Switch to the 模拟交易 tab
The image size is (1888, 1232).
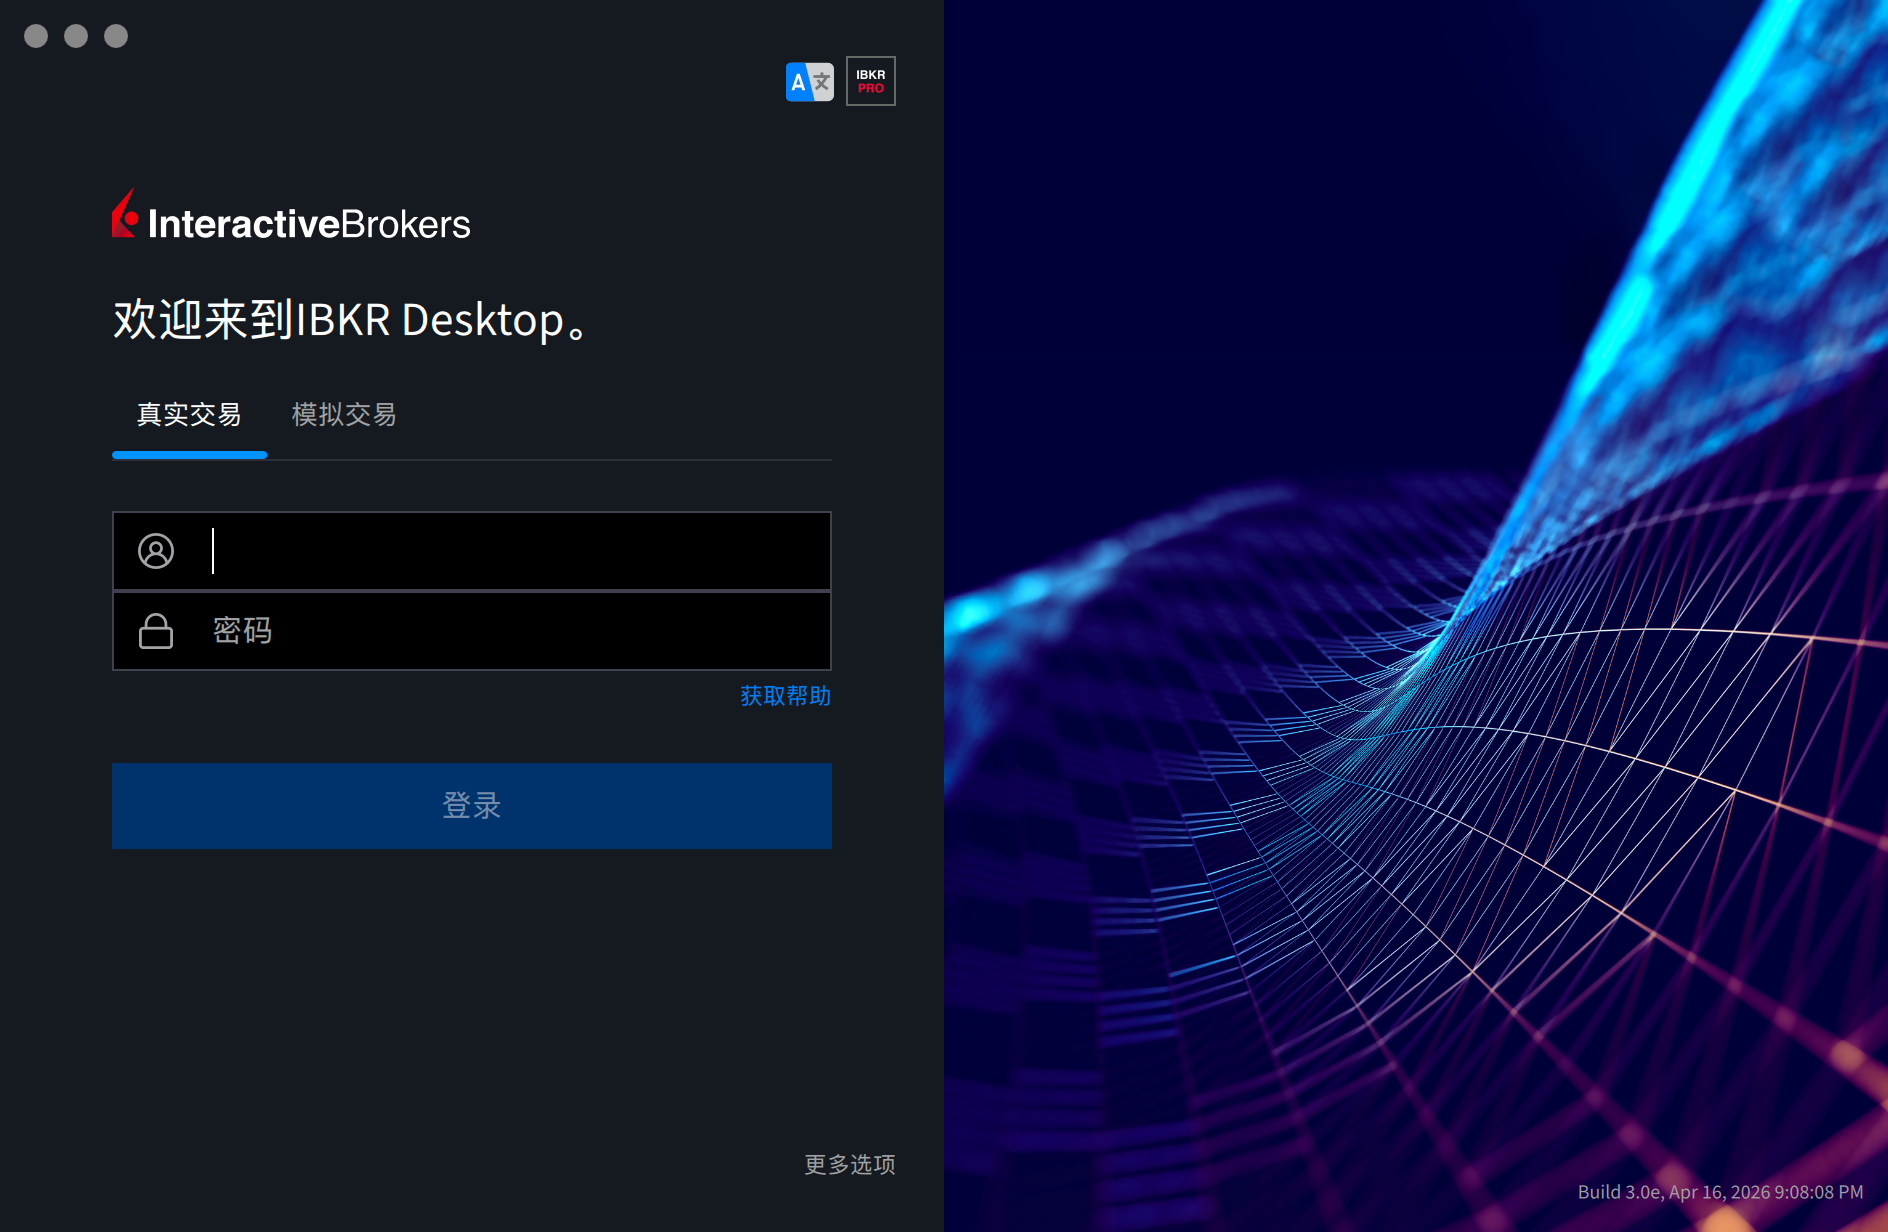click(x=344, y=415)
